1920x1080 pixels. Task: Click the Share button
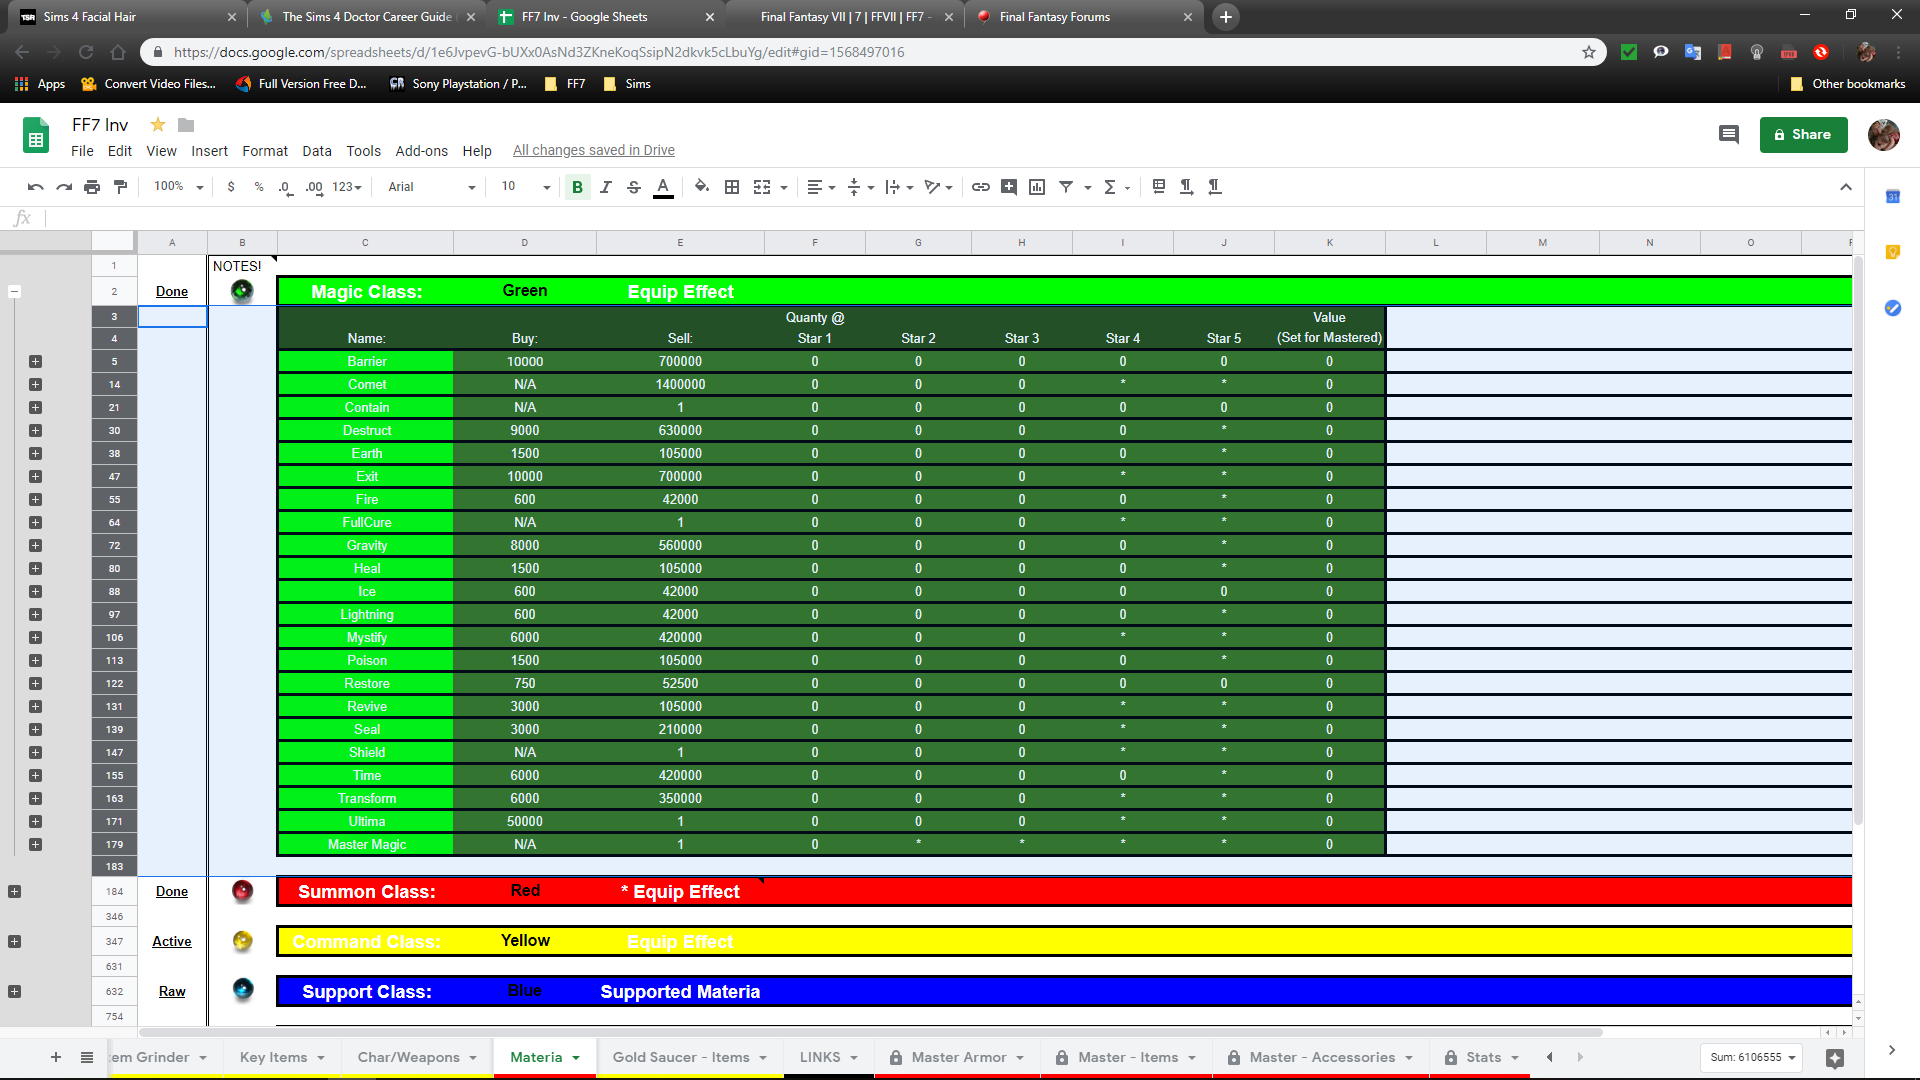click(x=1803, y=134)
